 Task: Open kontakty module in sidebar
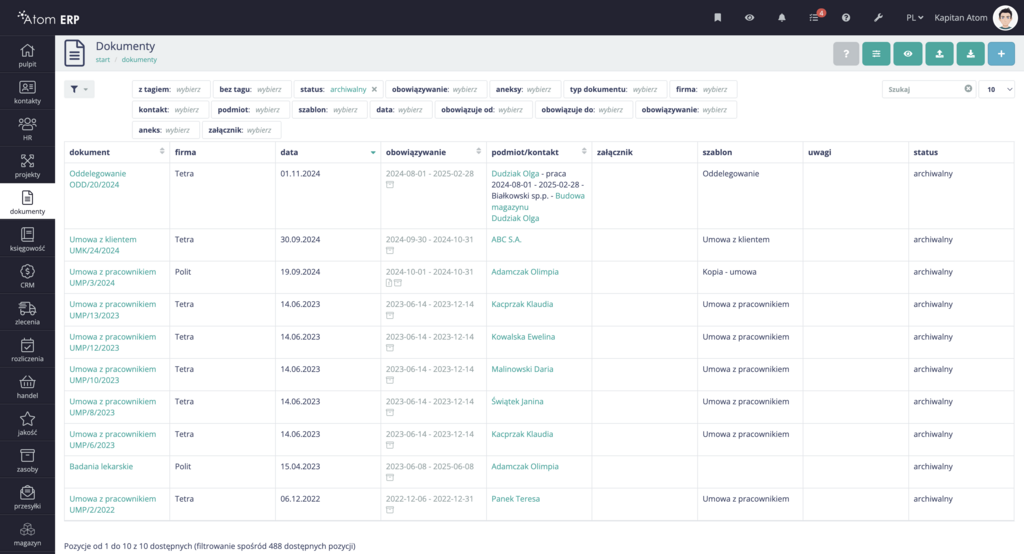(x=27, y=92)
